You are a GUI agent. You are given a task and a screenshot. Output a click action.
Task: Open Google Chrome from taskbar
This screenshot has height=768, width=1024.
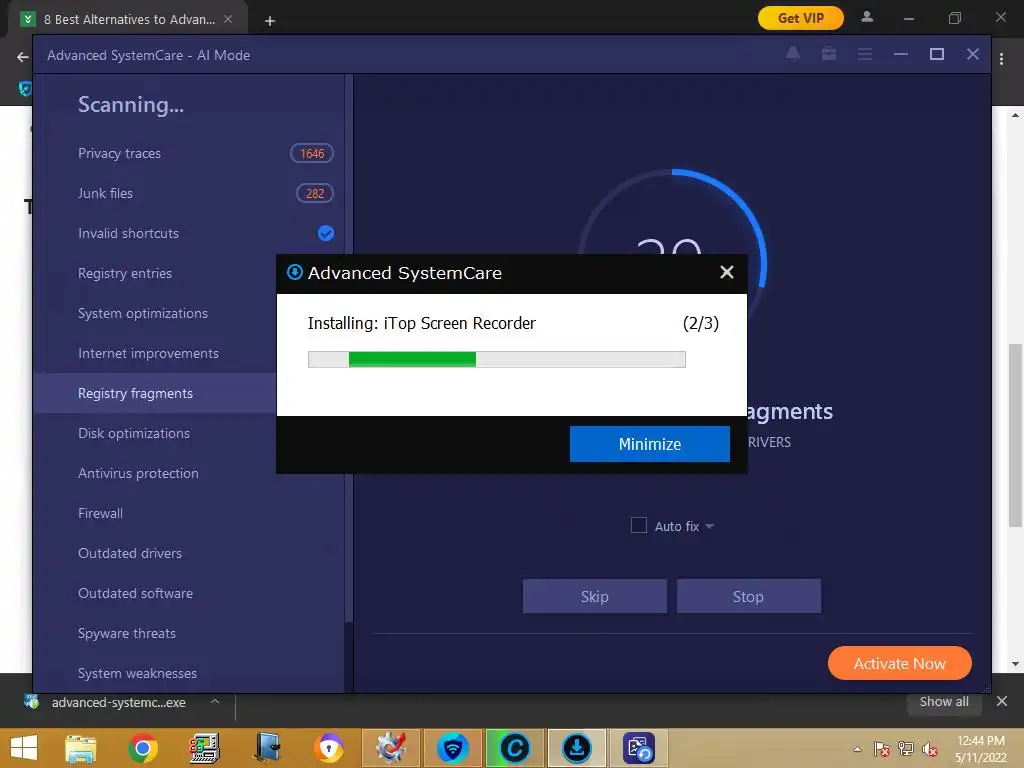click(x=142, y=748)
